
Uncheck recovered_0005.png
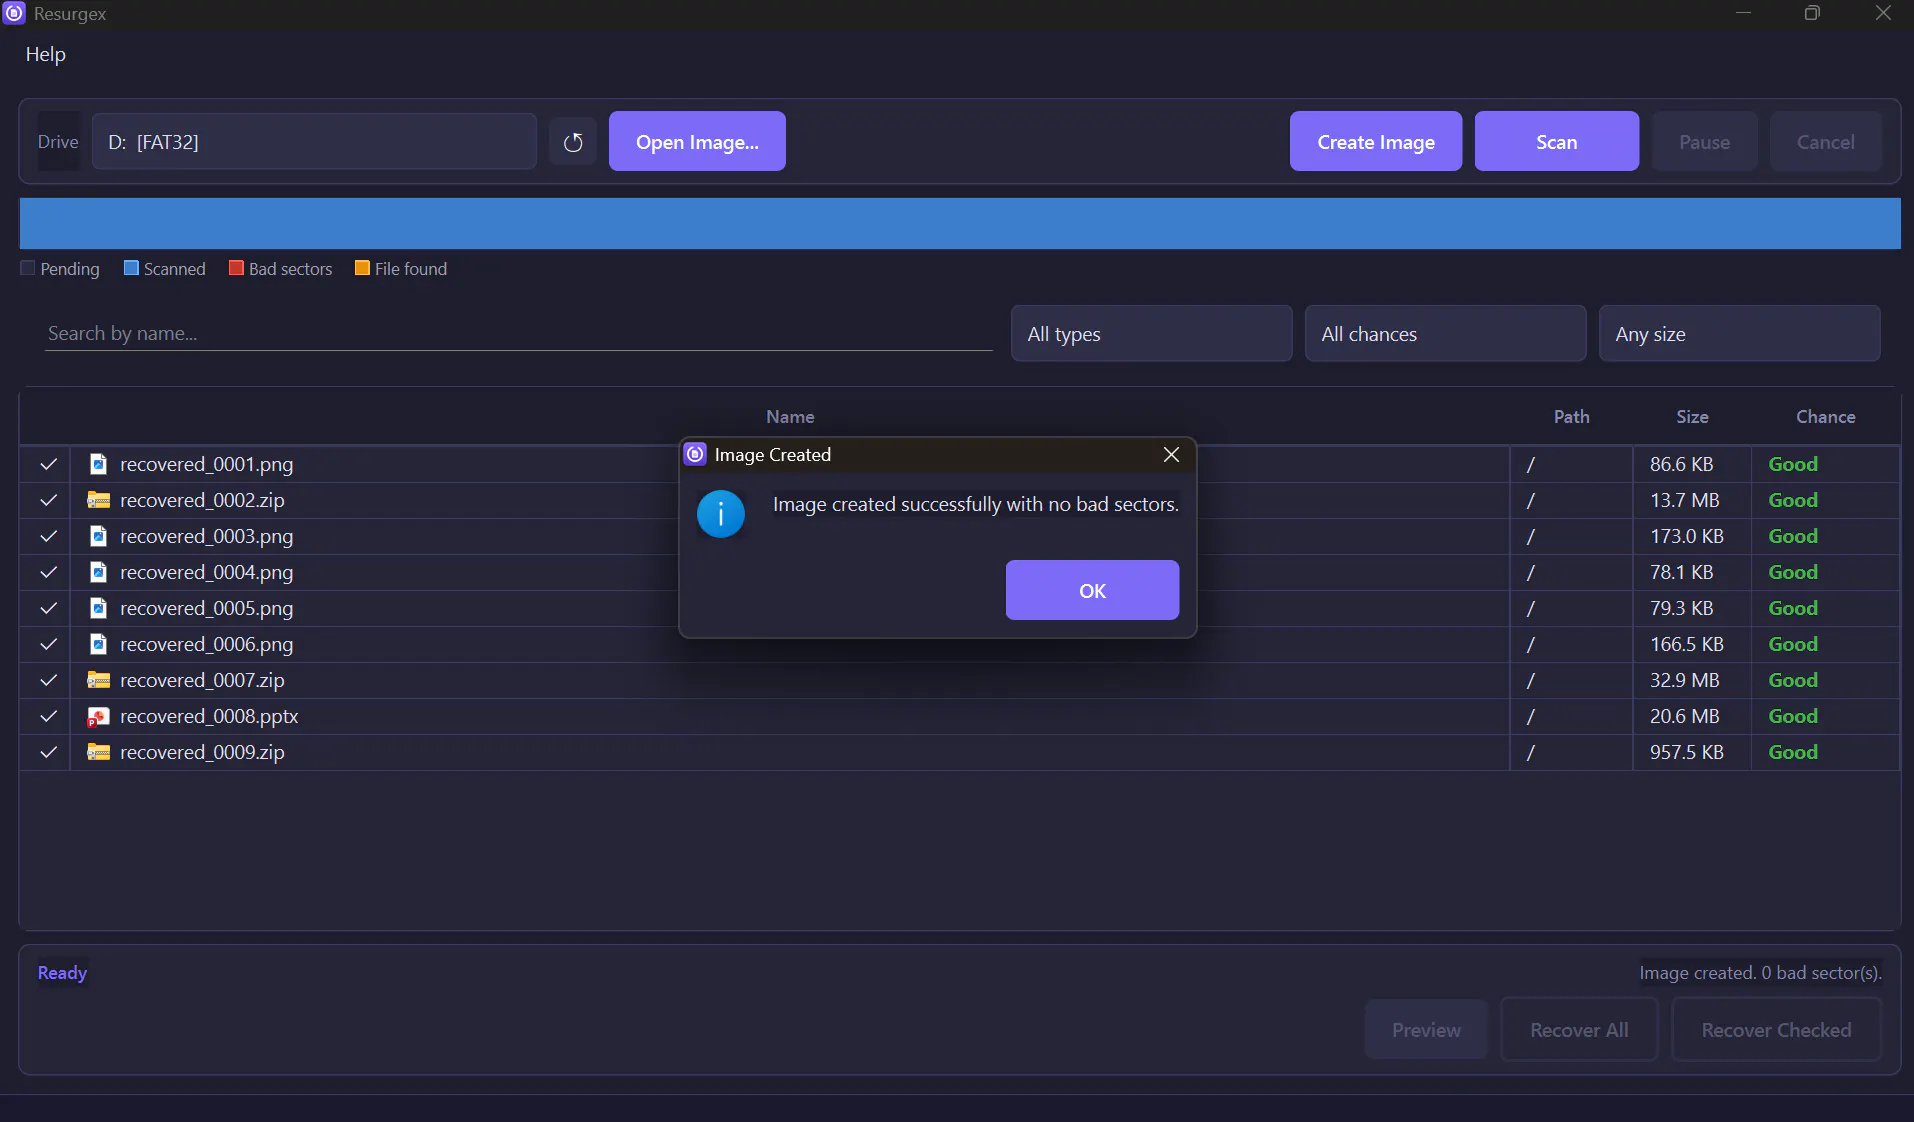coord(48,608)
